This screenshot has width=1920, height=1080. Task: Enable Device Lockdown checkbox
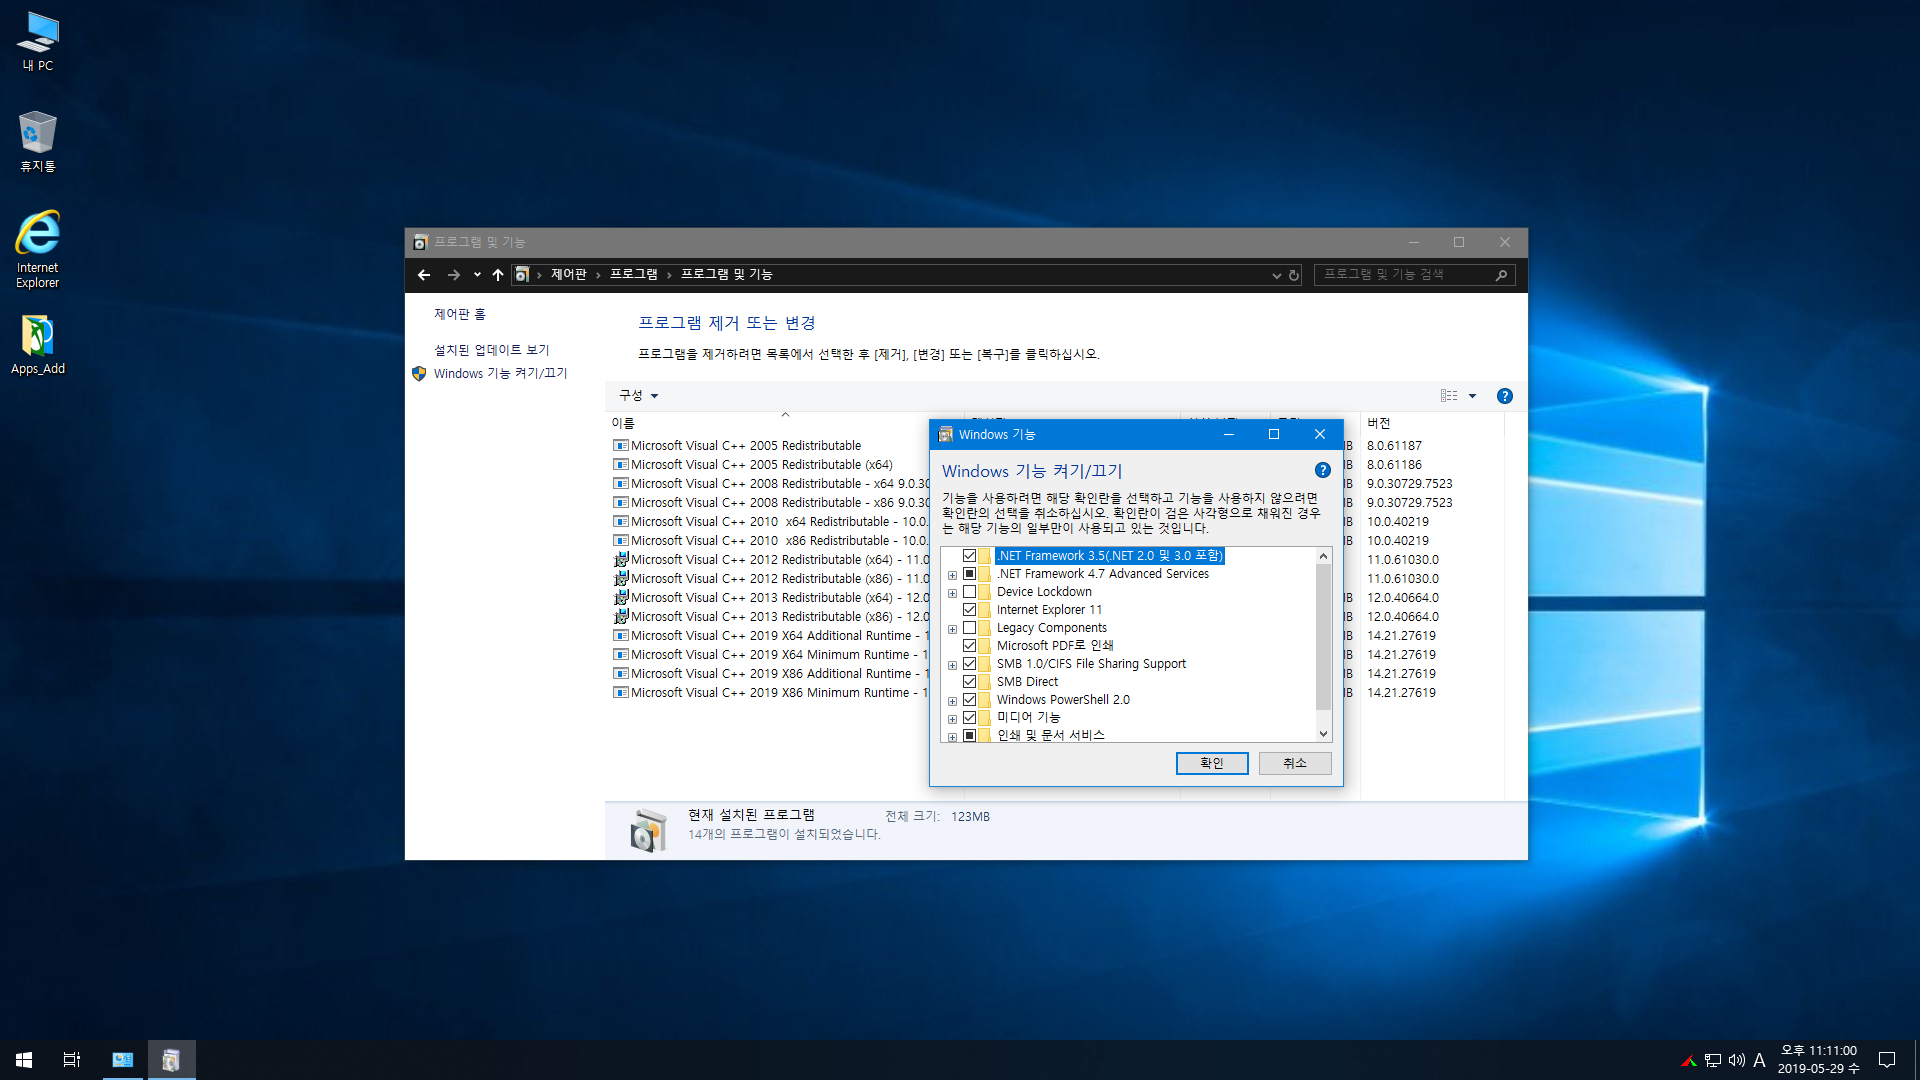coord(969,591)
